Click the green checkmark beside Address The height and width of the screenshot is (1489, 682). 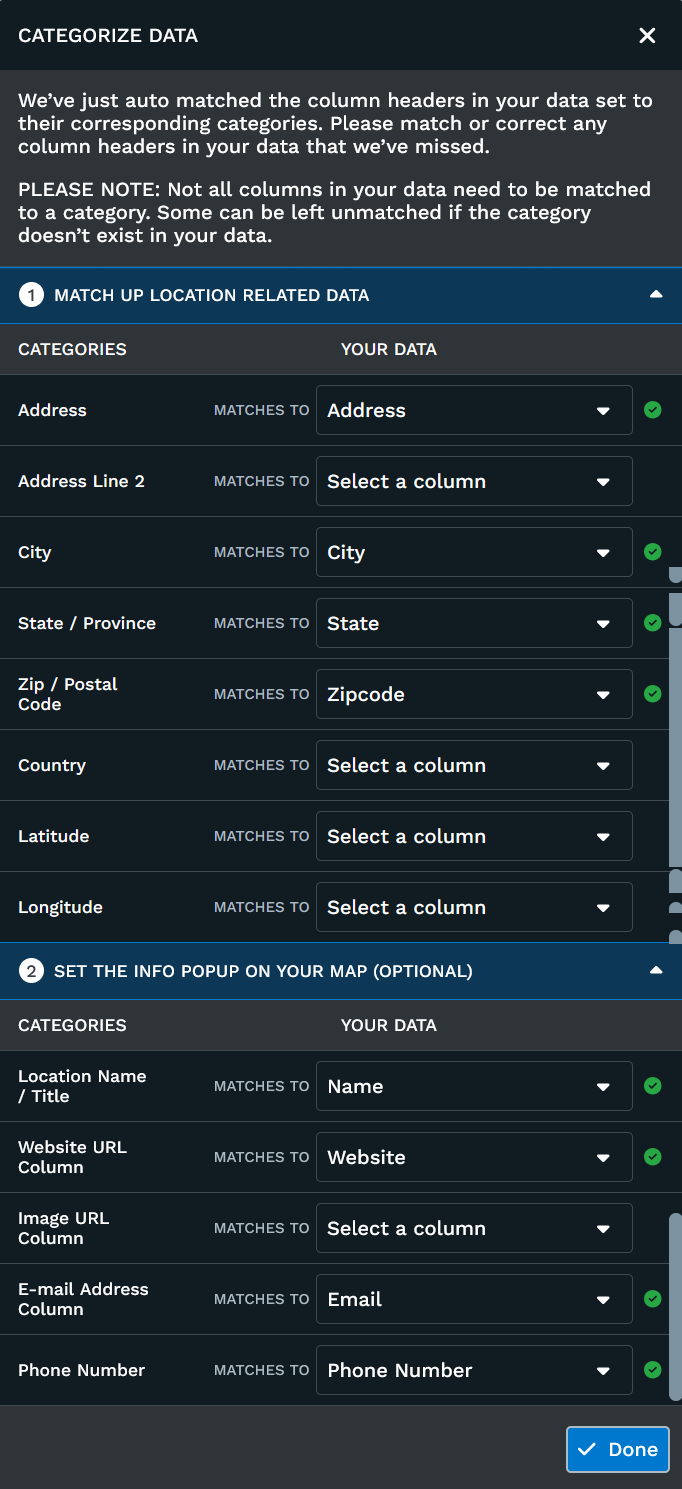click(653, 410)
